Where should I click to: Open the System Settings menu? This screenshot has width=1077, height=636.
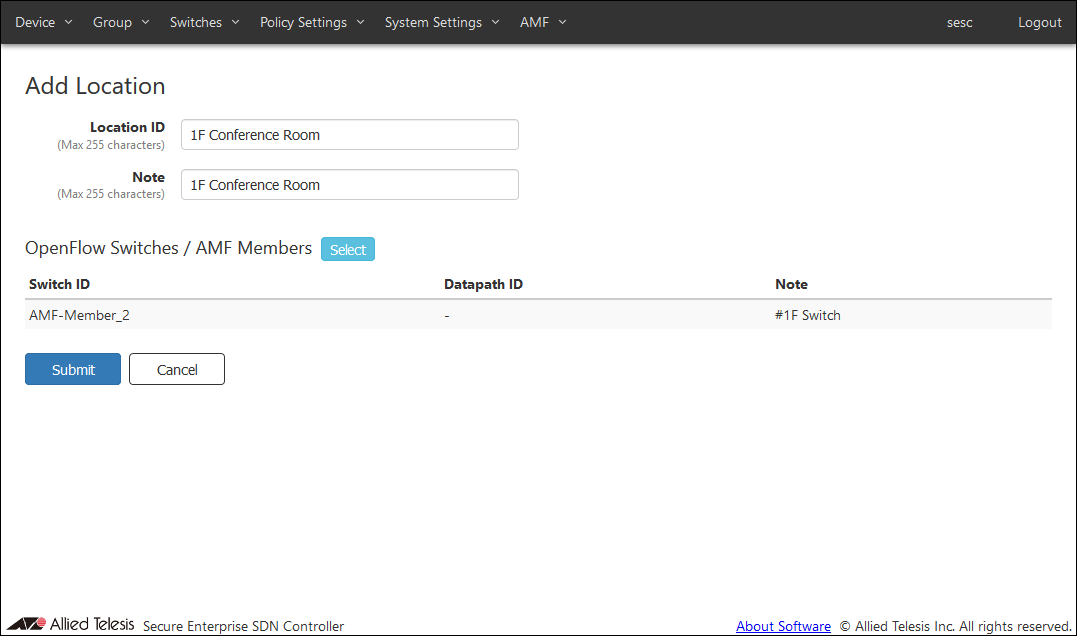[441, 22]
